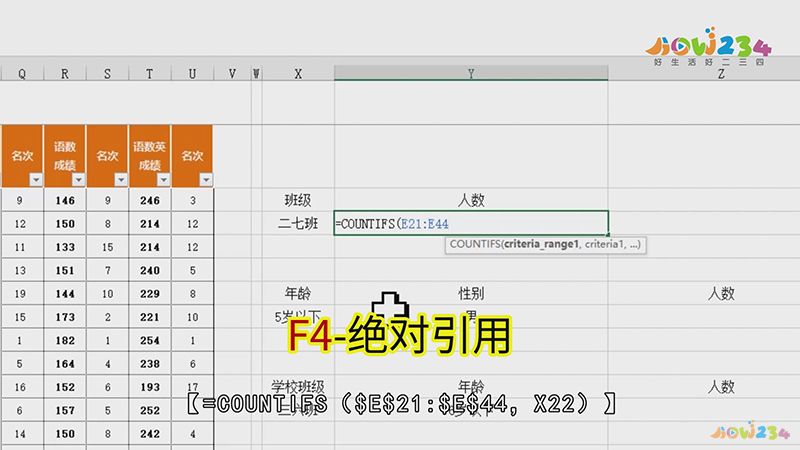Select cell with value 144
The width and height of the screenshot is (800, 450).
(65, 294)
